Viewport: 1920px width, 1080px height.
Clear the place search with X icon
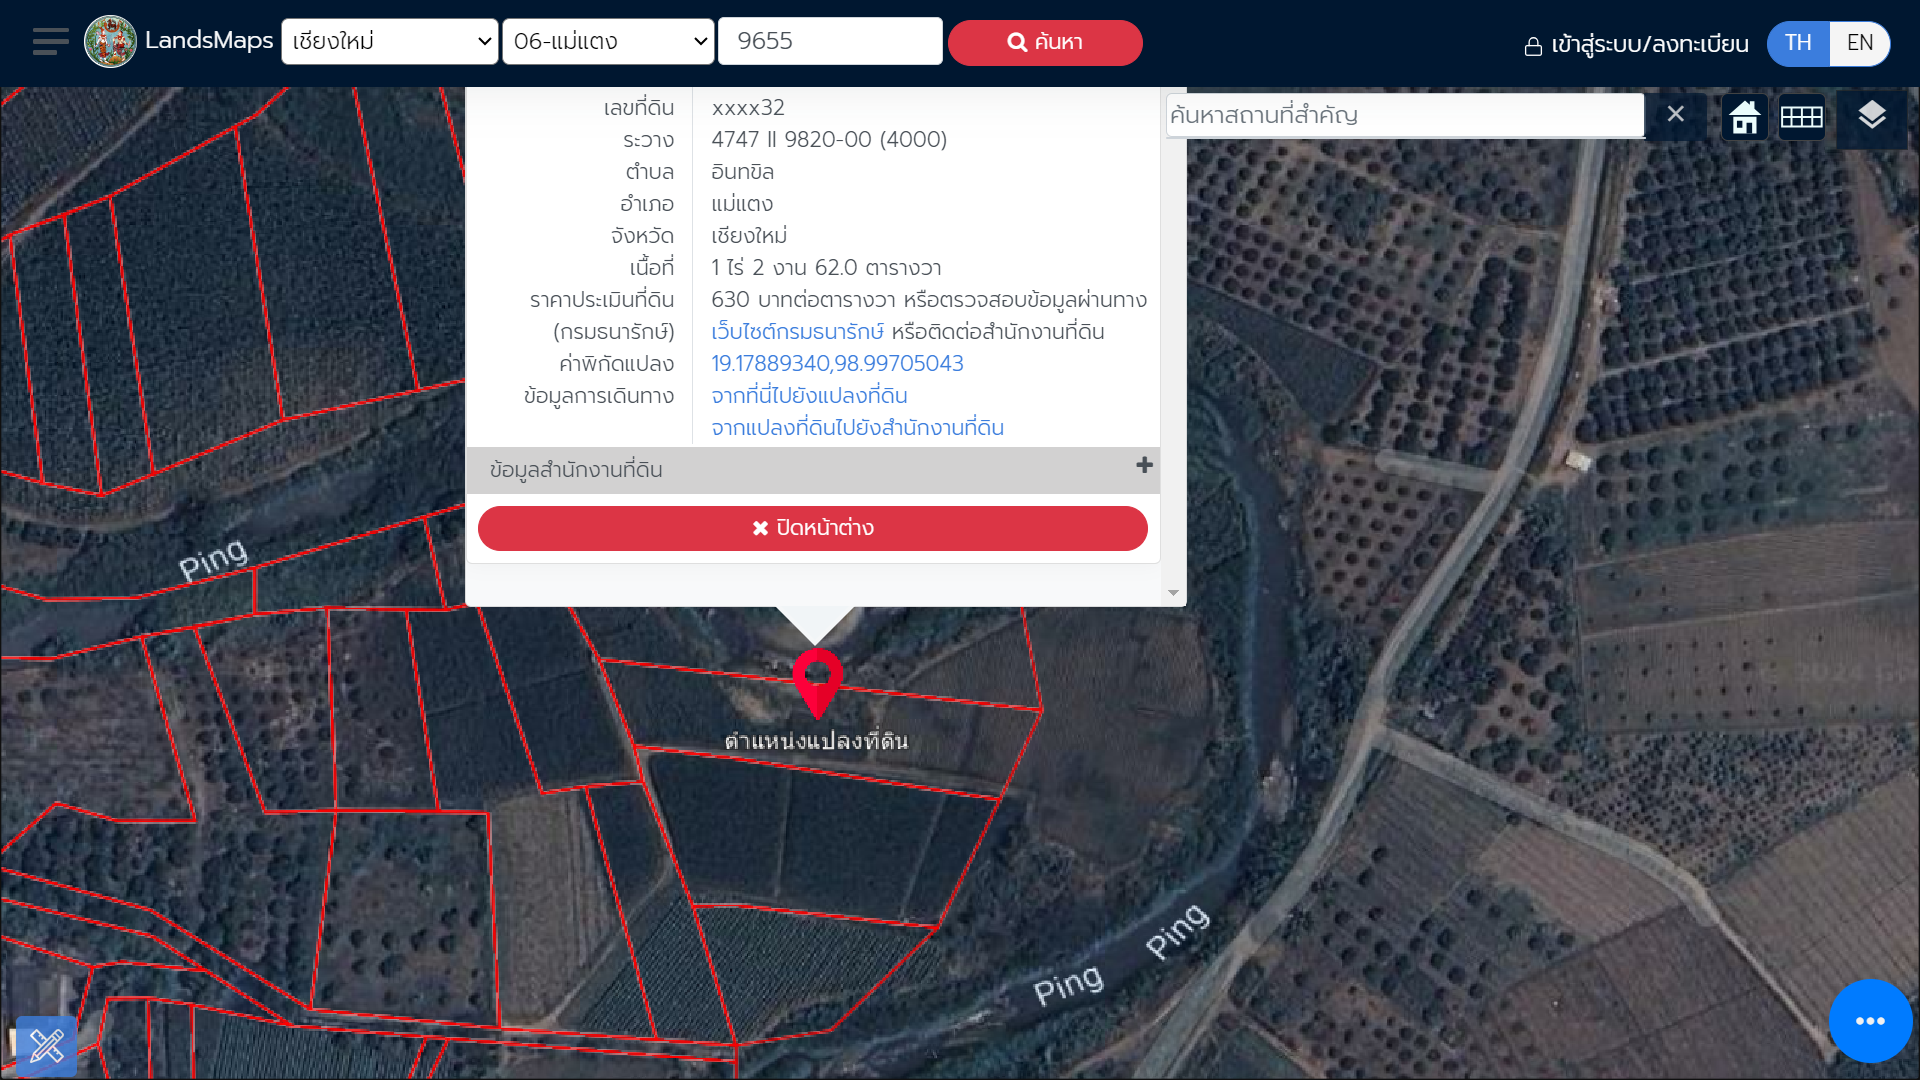[1676, 115]
